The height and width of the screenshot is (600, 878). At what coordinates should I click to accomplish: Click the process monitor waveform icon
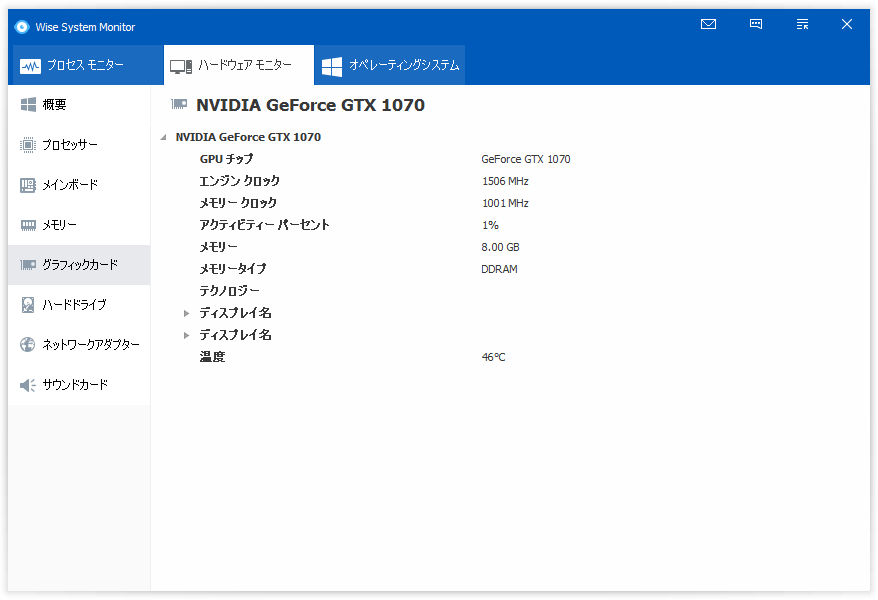tap(30, 67)
